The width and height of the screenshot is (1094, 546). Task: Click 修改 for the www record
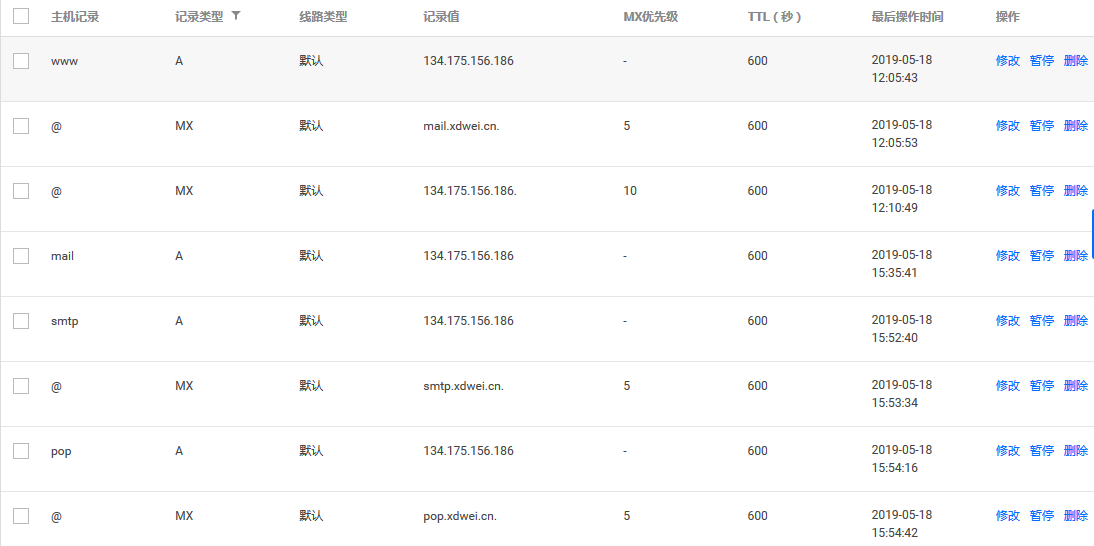1007,61
